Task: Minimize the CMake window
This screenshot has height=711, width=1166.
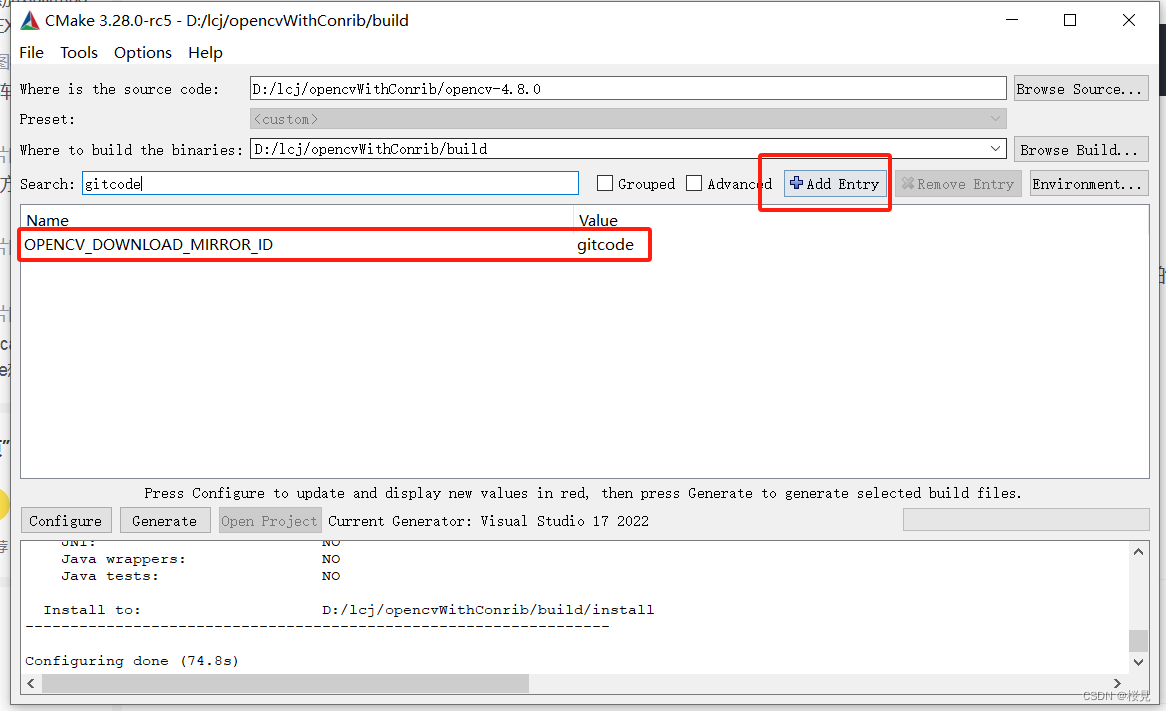Action: (x=1011, y=20)
